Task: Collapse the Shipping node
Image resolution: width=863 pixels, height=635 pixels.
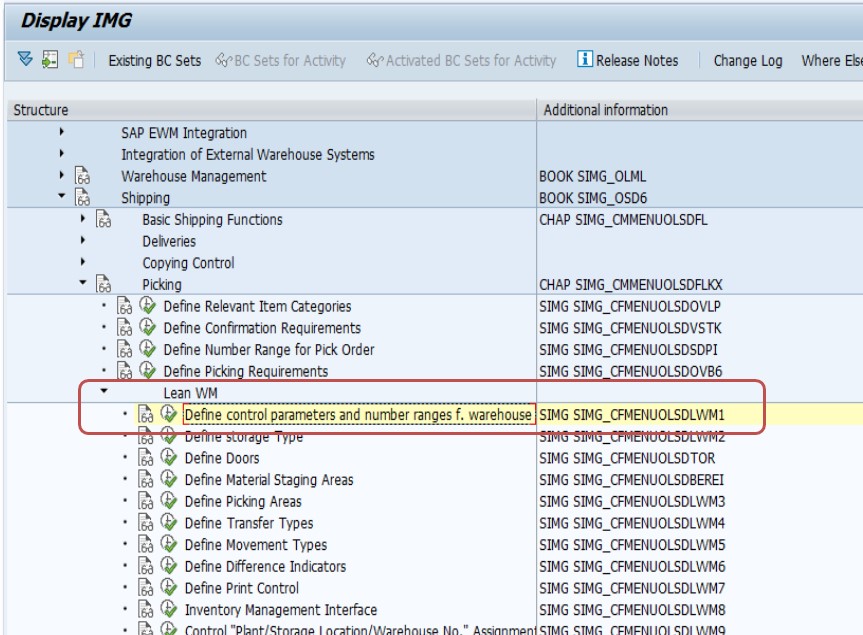Action: click(x=62, y=195)
